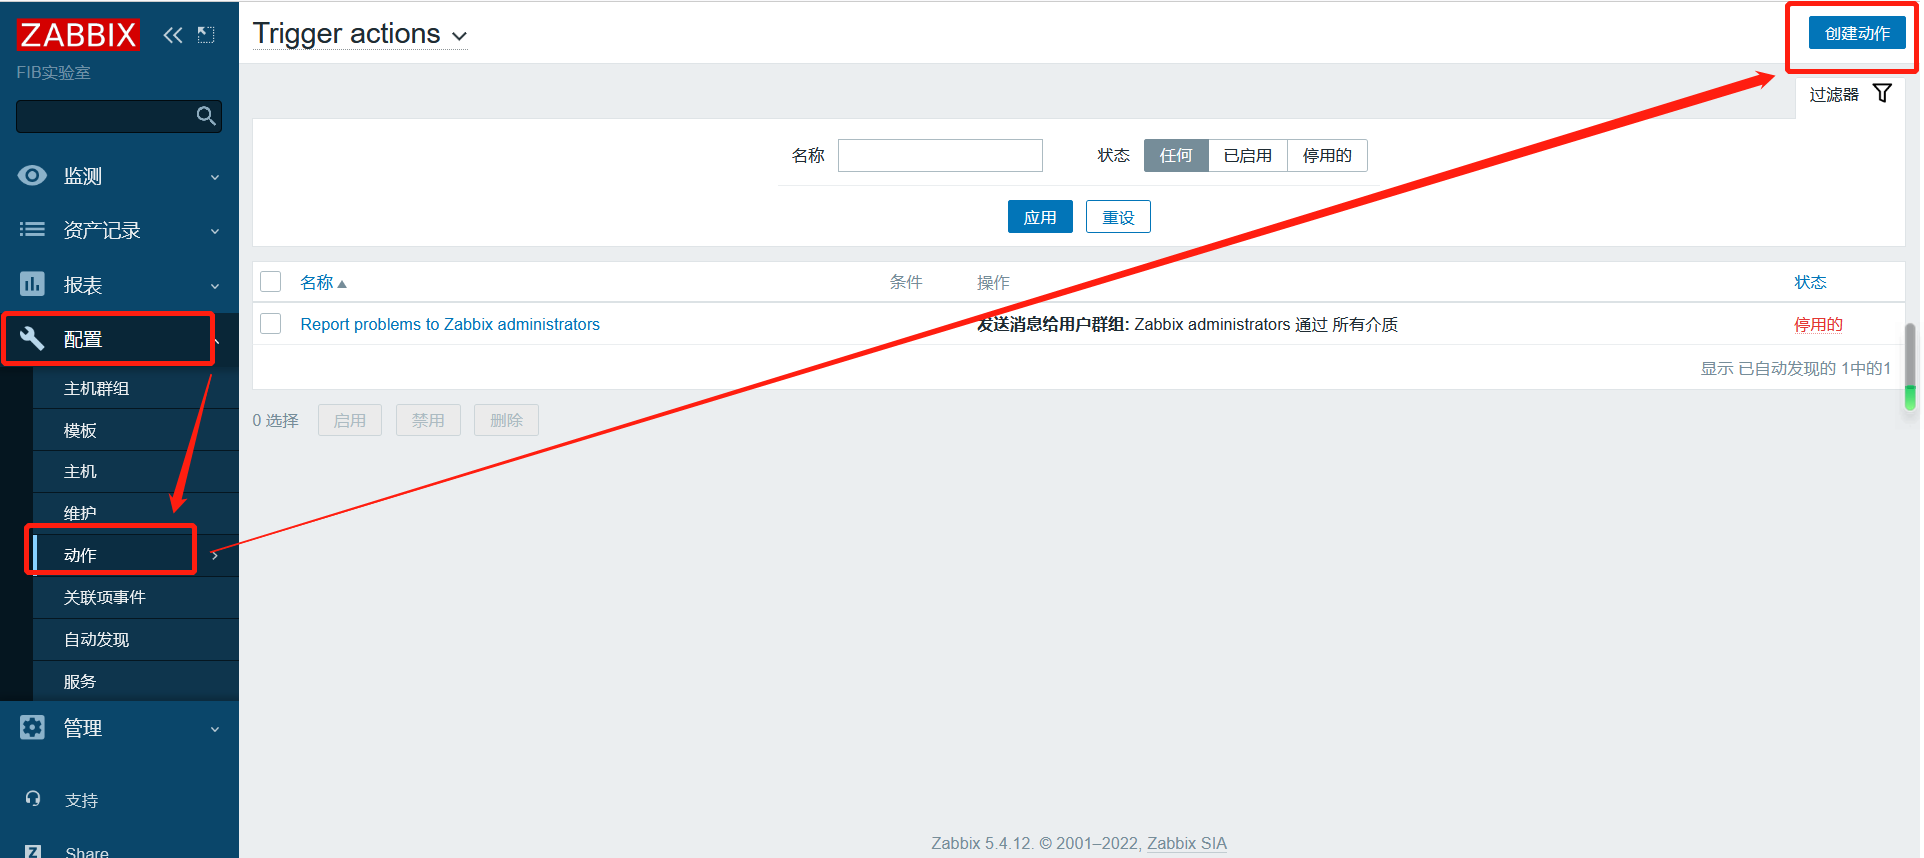Set status filter to 已启用
This screenshot has height=858, width=1924.
(1248, 156)
